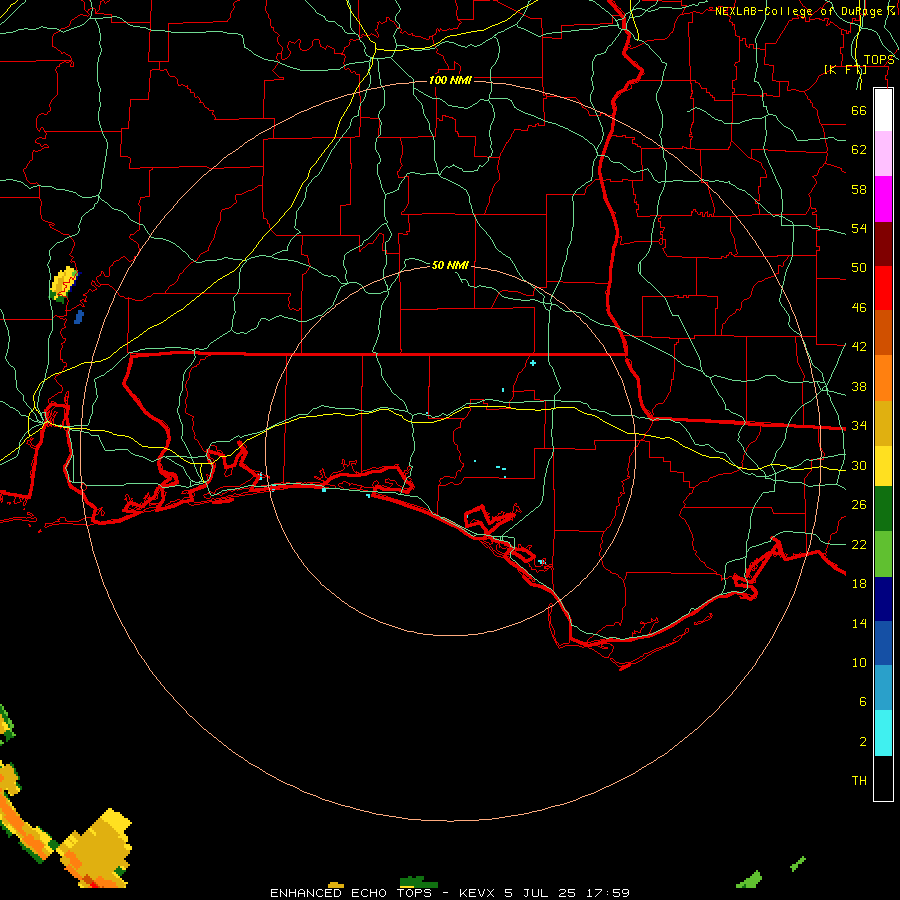Select the bright red legend swatch
The width and height of the screenshot is (900, 900).
[x=883, y=288]
